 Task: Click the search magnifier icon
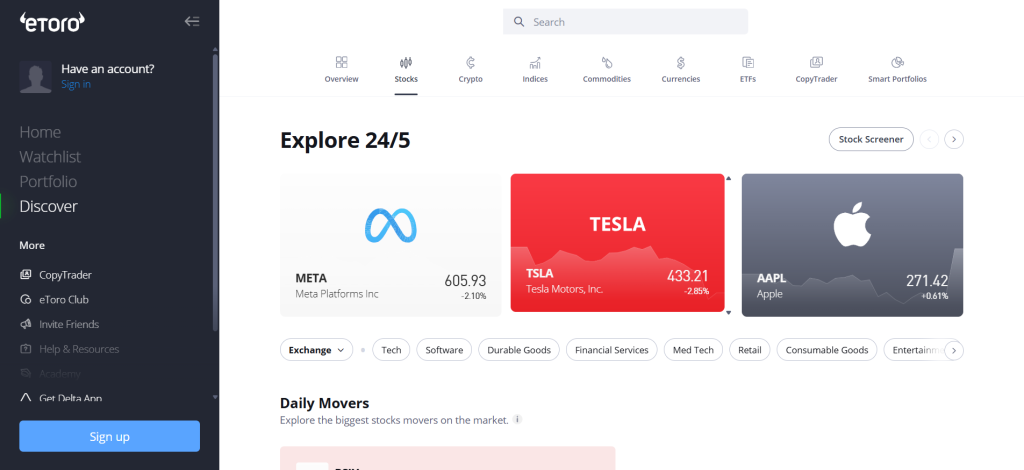[519, 22]
